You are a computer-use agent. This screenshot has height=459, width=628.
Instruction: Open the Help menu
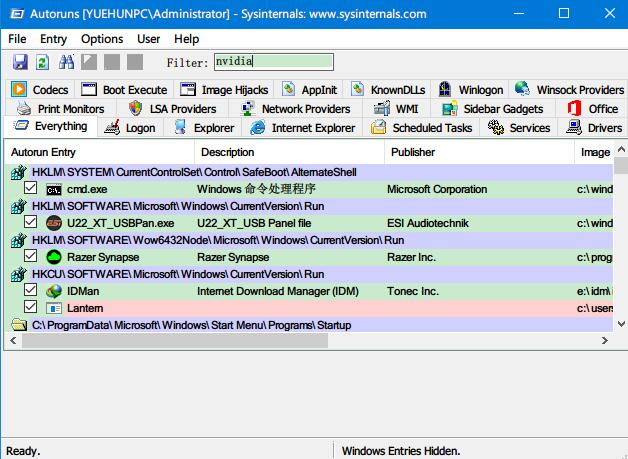tap(187, 39)
